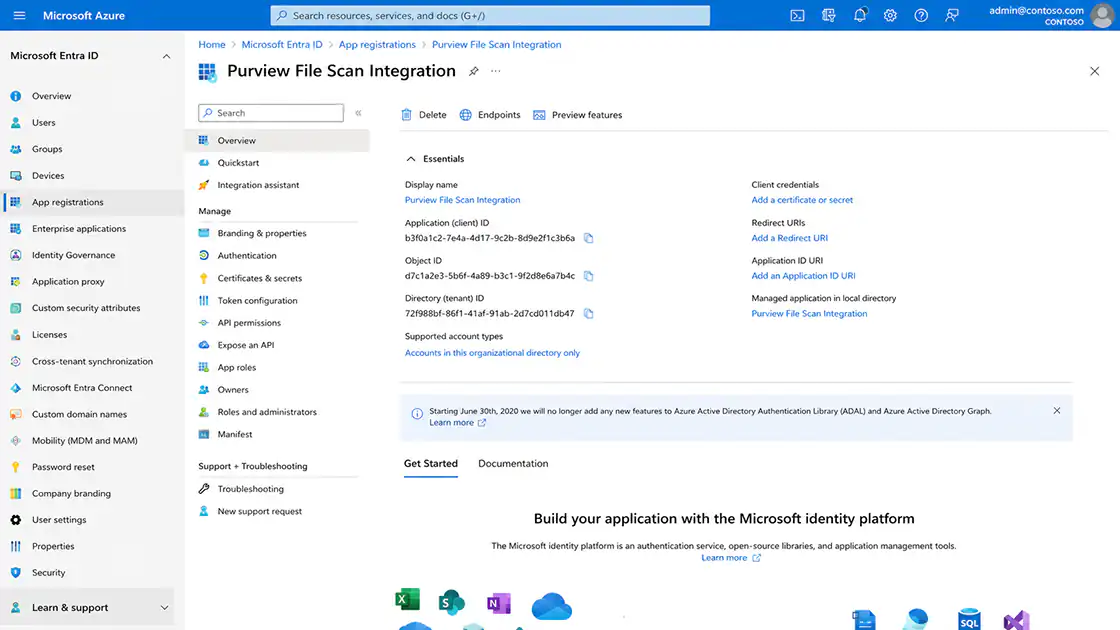Click the admin account avatar
Viewport: 1120px width, 630px height.
coord(1102,15)
